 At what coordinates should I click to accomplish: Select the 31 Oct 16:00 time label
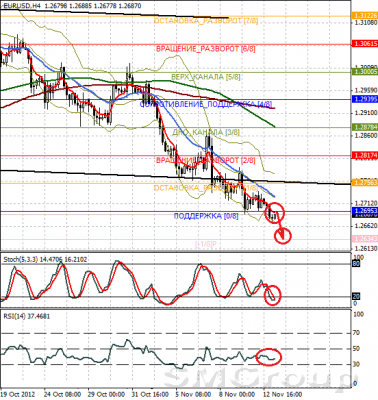150,394
